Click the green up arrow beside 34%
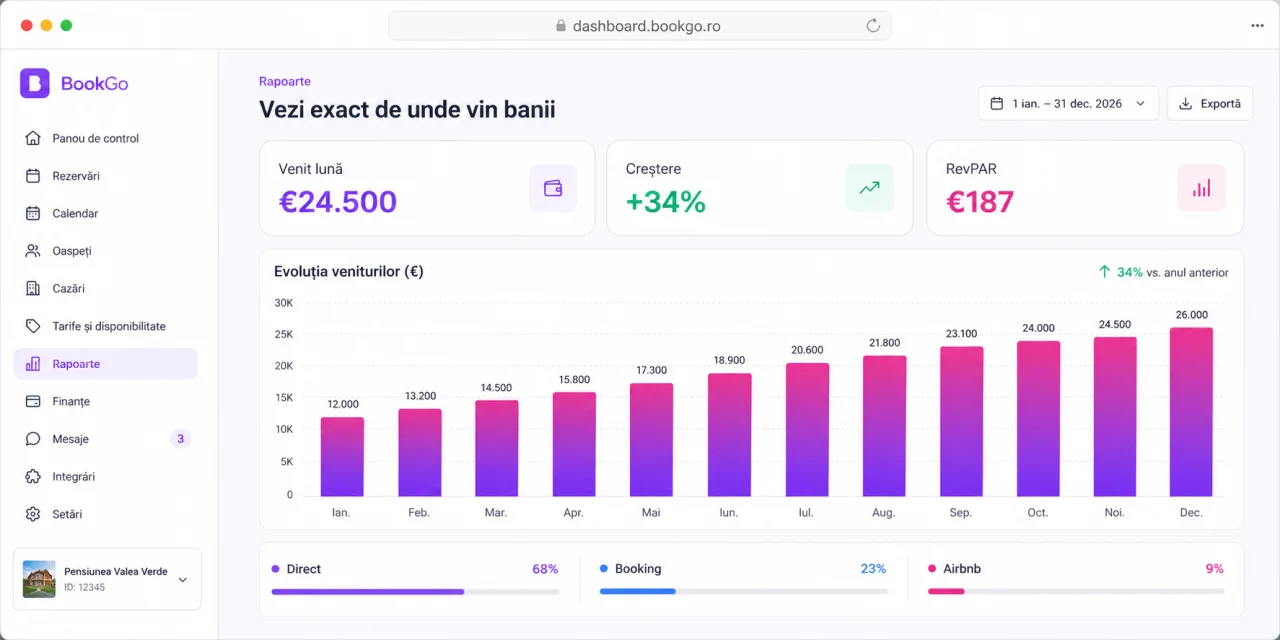1280x640 pixels. click(1105, 272)
